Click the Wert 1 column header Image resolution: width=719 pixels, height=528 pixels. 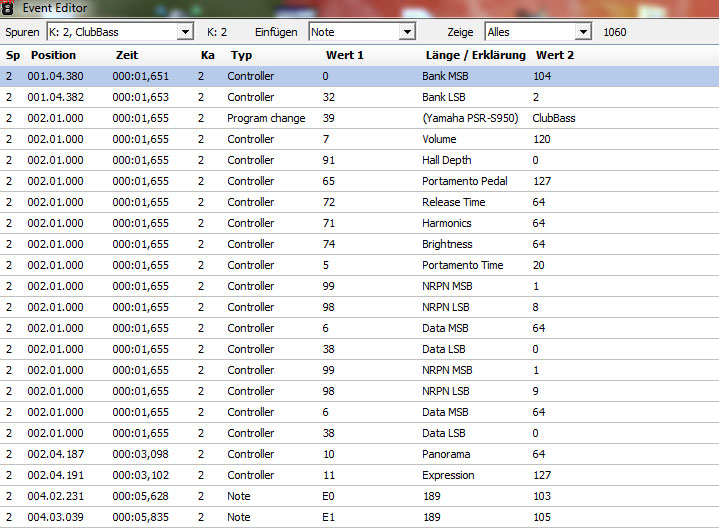coord(343,55)
